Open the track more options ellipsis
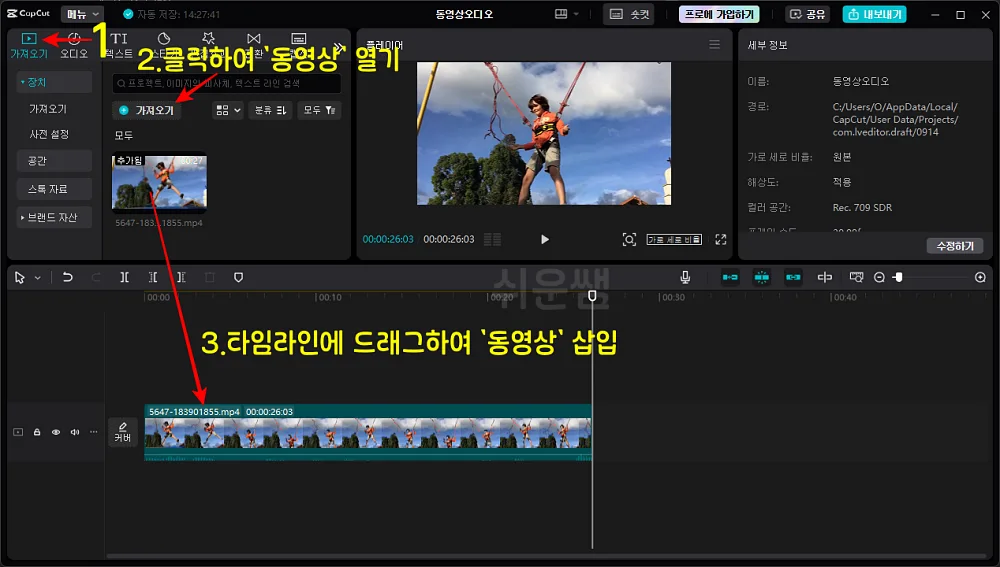This screenshot has width=1000, height=567. coord(94,432)
